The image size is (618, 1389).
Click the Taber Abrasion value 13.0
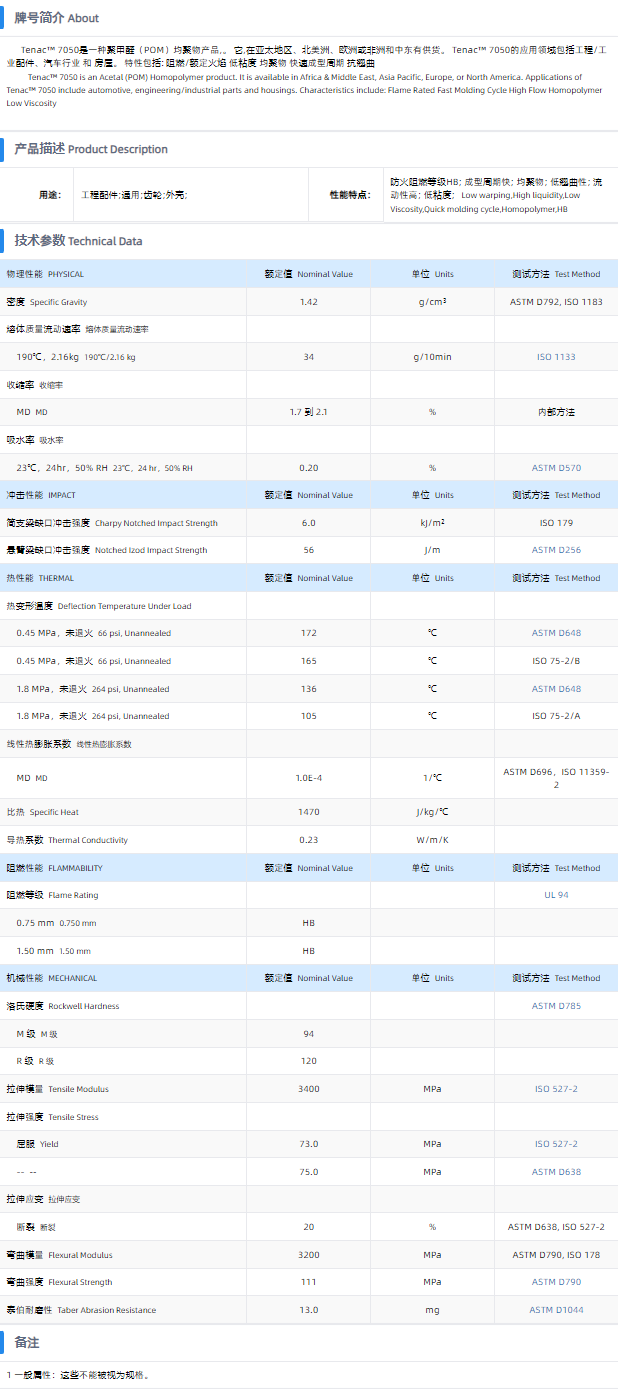click(x=309, y=1310)
